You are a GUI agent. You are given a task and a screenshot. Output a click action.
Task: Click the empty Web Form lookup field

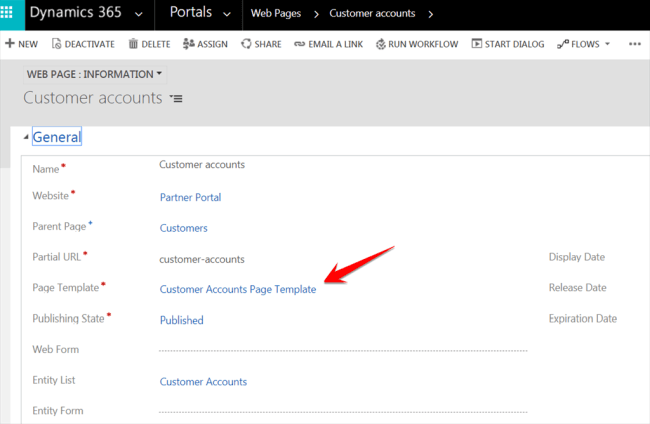point(343,349)
